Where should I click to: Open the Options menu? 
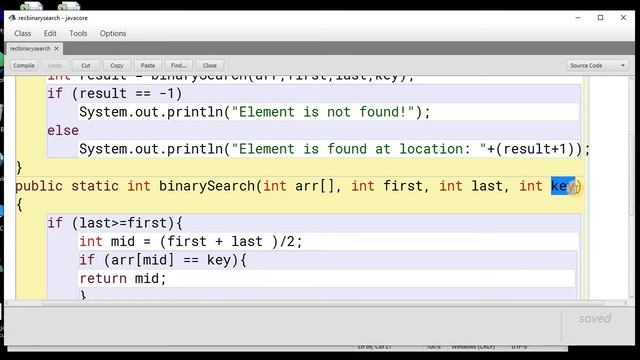[x=113, y=33]
